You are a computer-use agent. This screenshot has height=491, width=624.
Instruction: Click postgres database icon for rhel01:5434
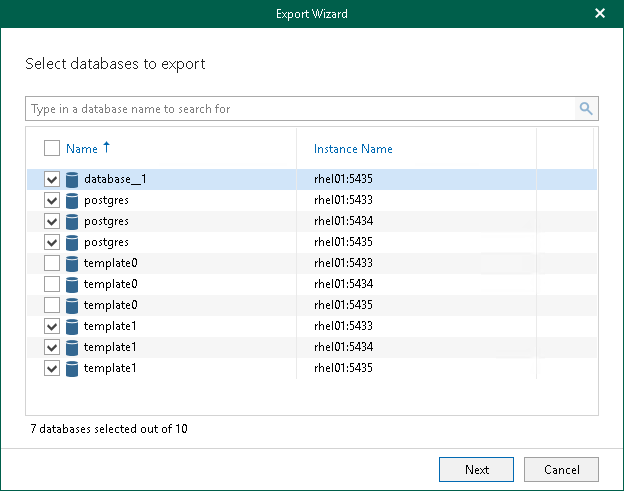pos(72,221)
